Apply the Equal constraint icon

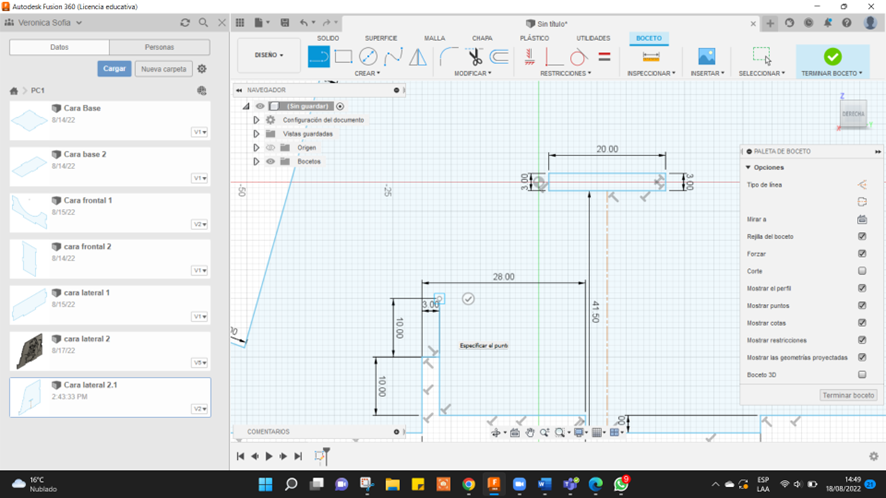click(604, 57)
